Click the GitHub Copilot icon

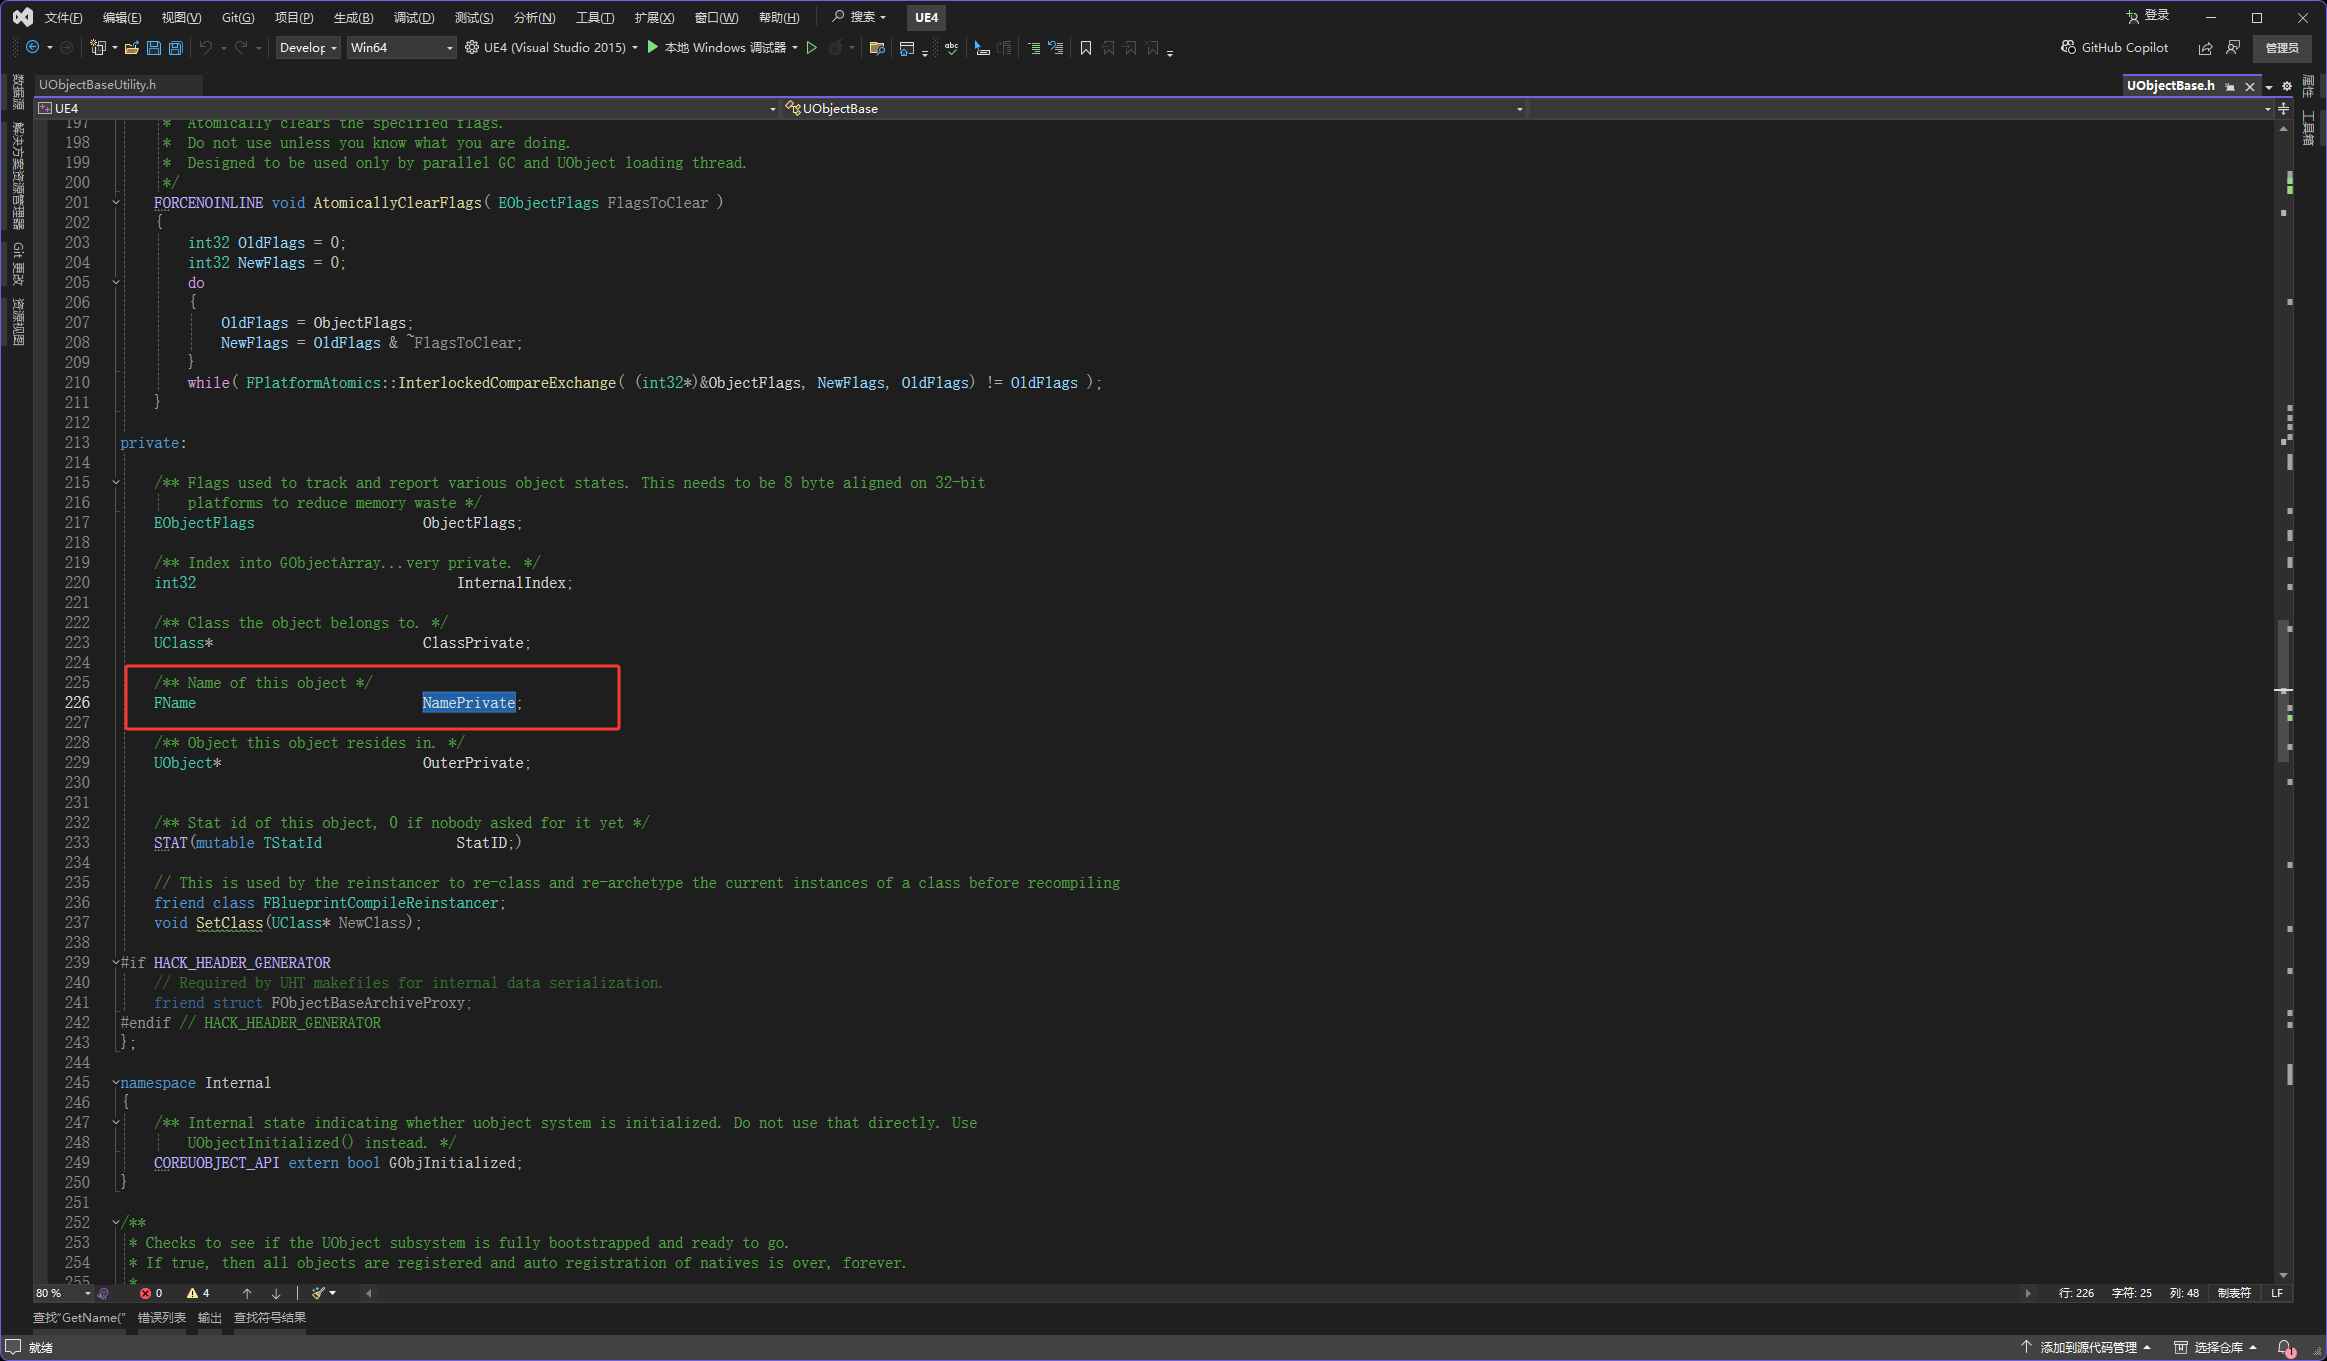coord(2068,47)
